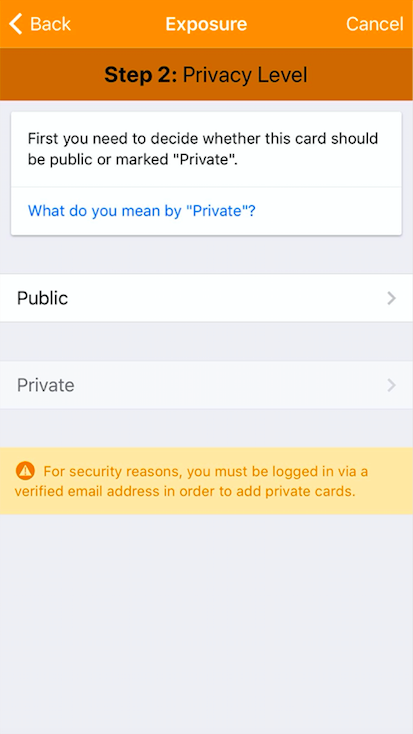
Task: Click gray gap between Public and Private rows
Action: (x=206, y=341)
